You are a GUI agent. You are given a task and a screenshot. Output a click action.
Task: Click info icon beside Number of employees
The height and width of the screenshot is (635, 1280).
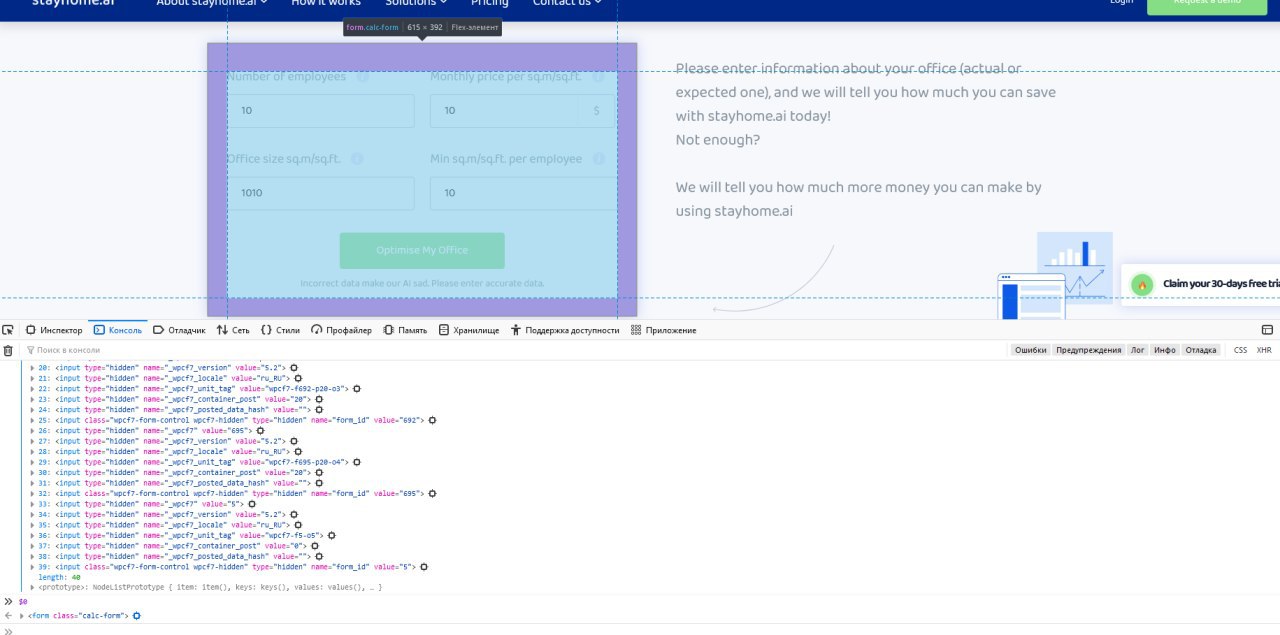(362, 77)
